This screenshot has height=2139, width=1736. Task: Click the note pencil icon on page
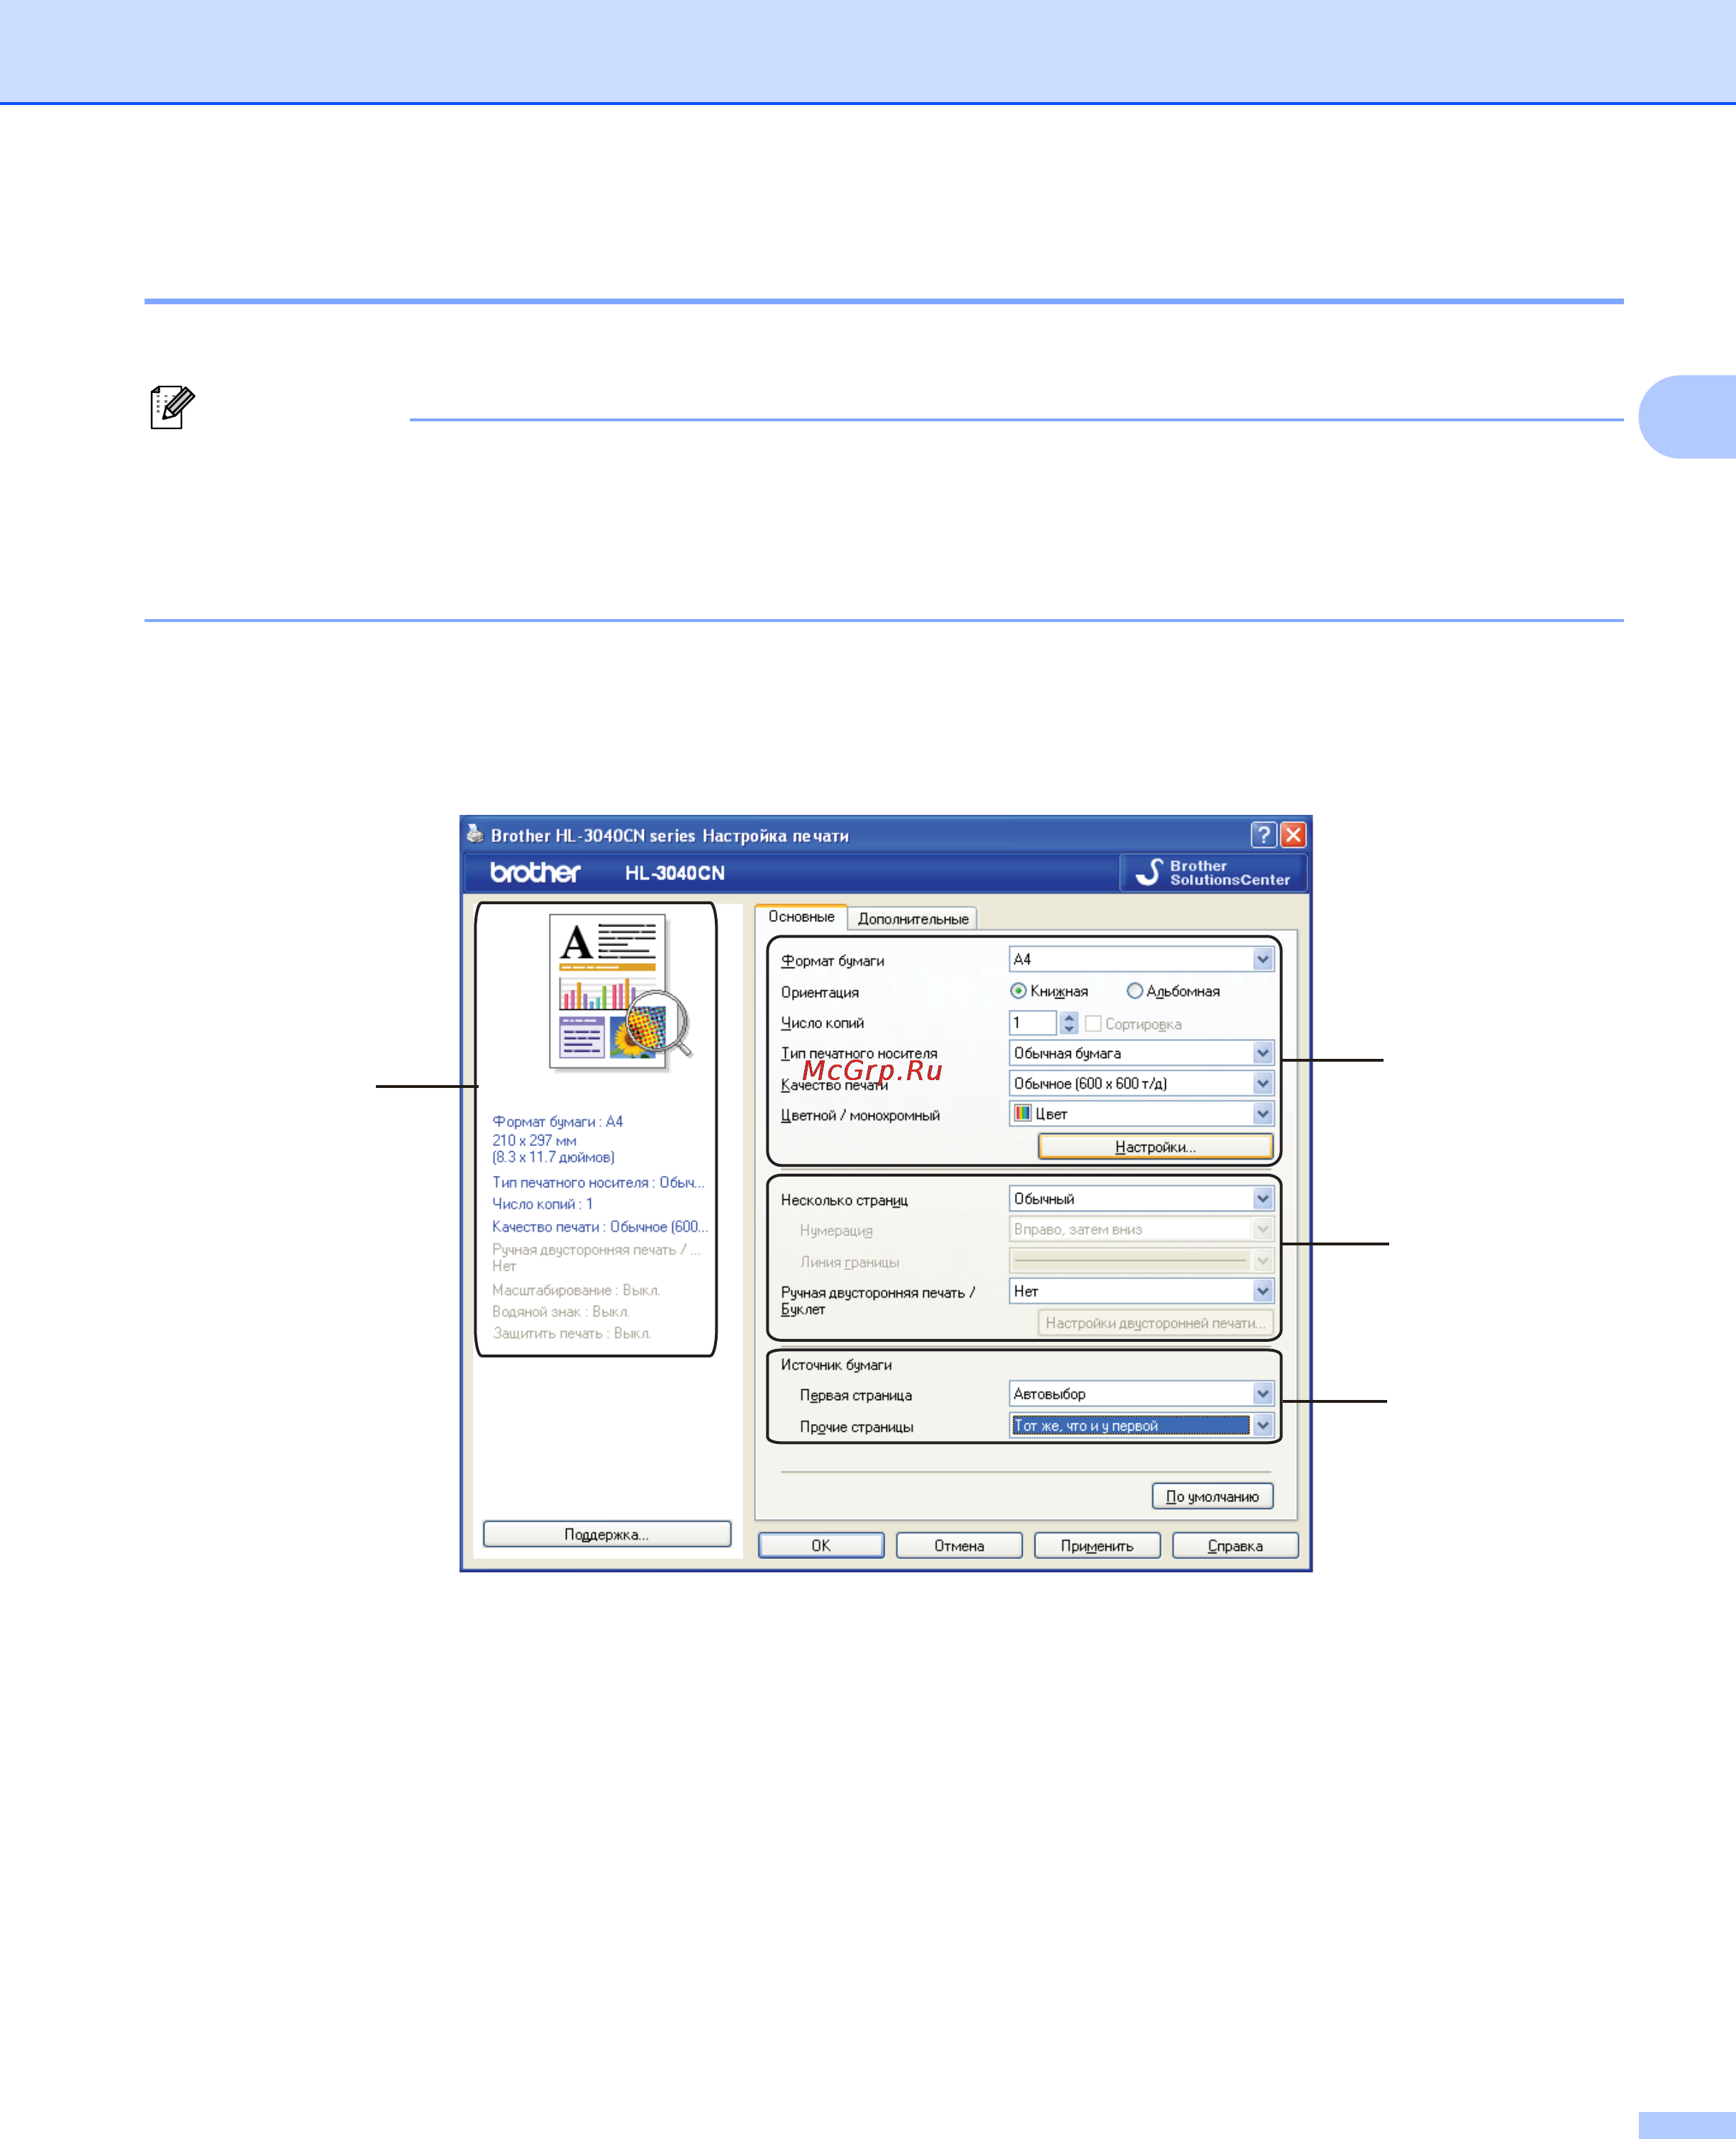[172, 407]
